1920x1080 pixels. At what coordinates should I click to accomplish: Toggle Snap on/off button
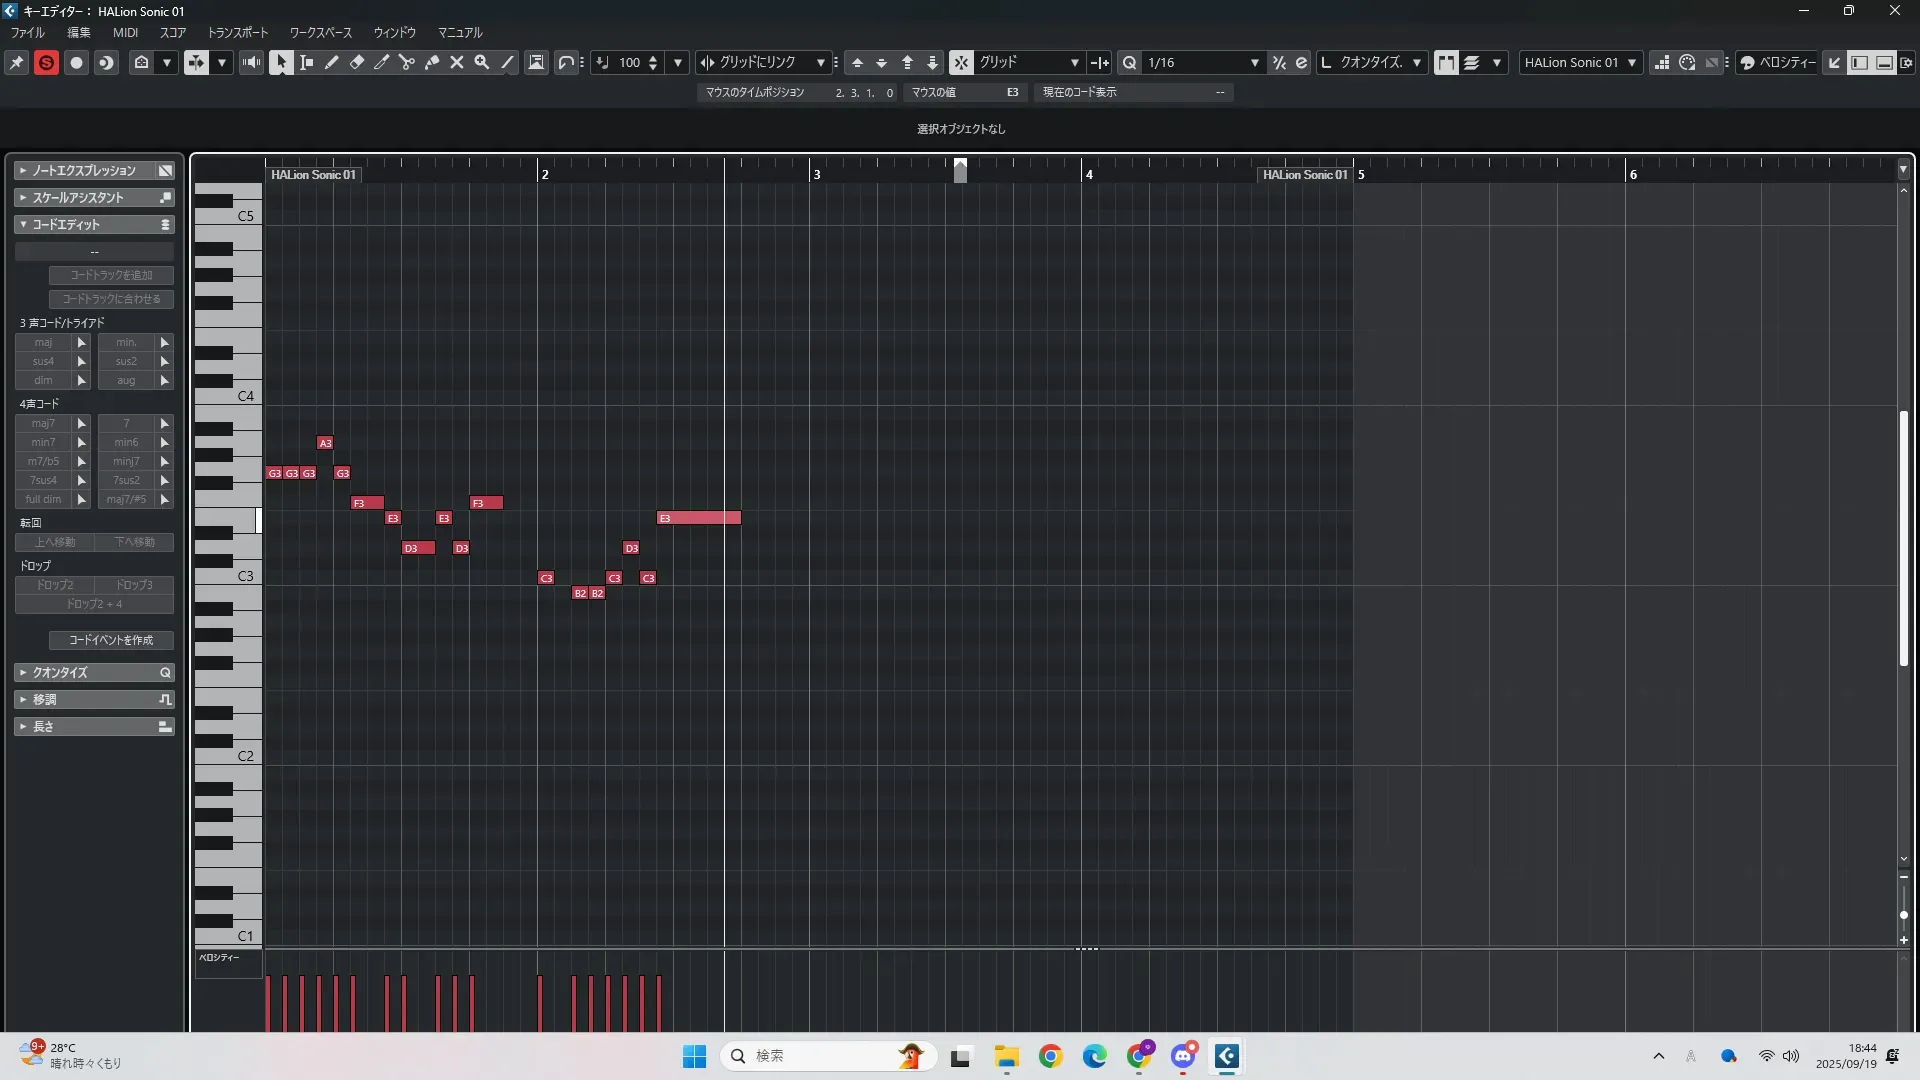(961, 62)
